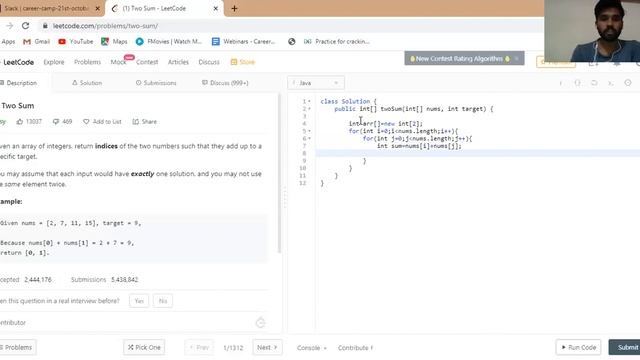The width and height of the screenshot is (640, 360).
Task: Open the Submissions tab
Action: point(156,83)
